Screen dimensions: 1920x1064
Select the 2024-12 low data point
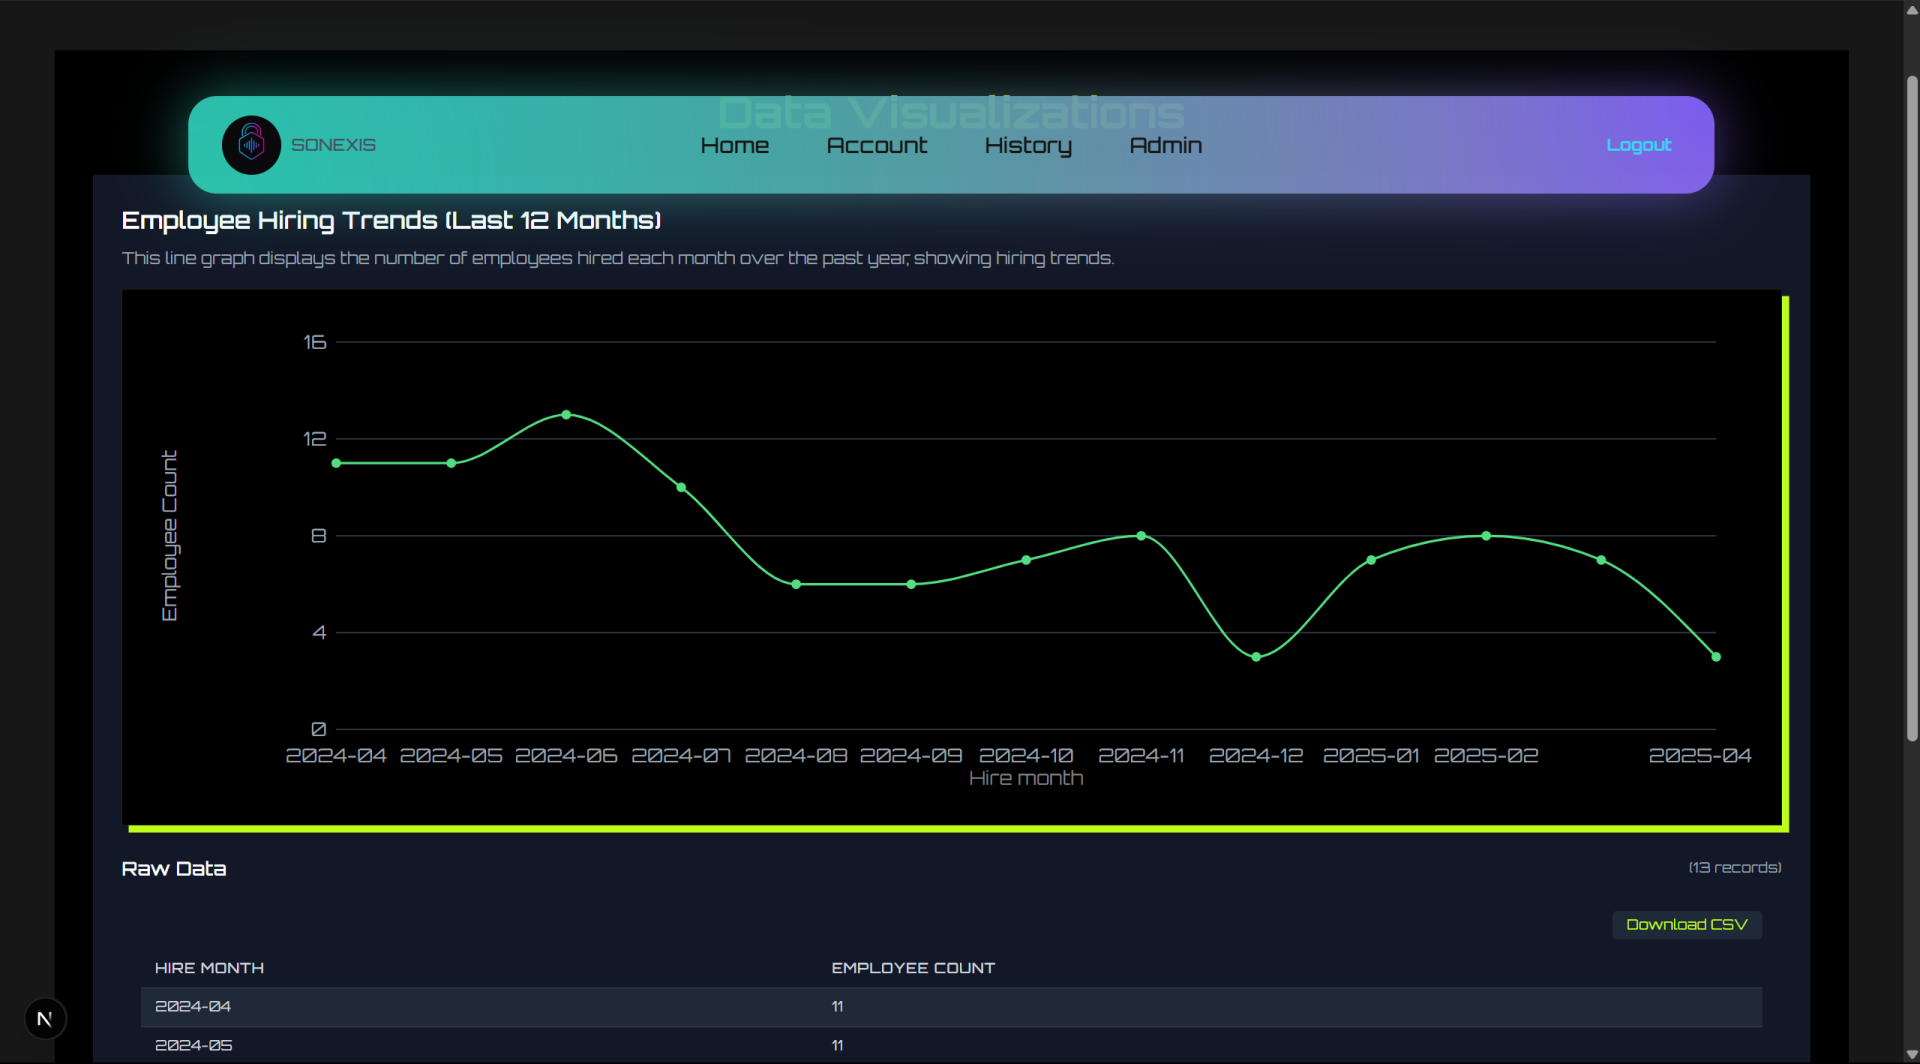click(x=1256, y=657)
